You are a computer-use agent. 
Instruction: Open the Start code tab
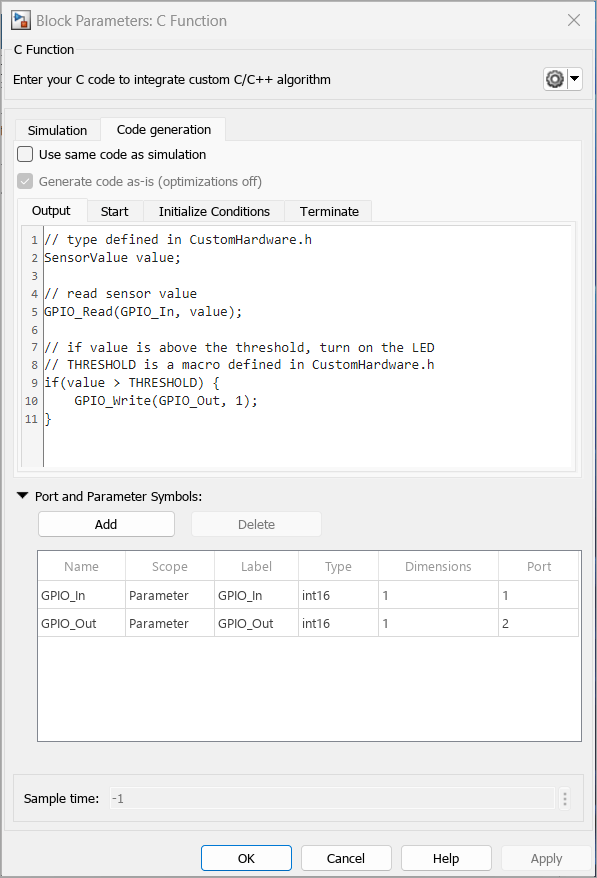[x=115, y=212]
